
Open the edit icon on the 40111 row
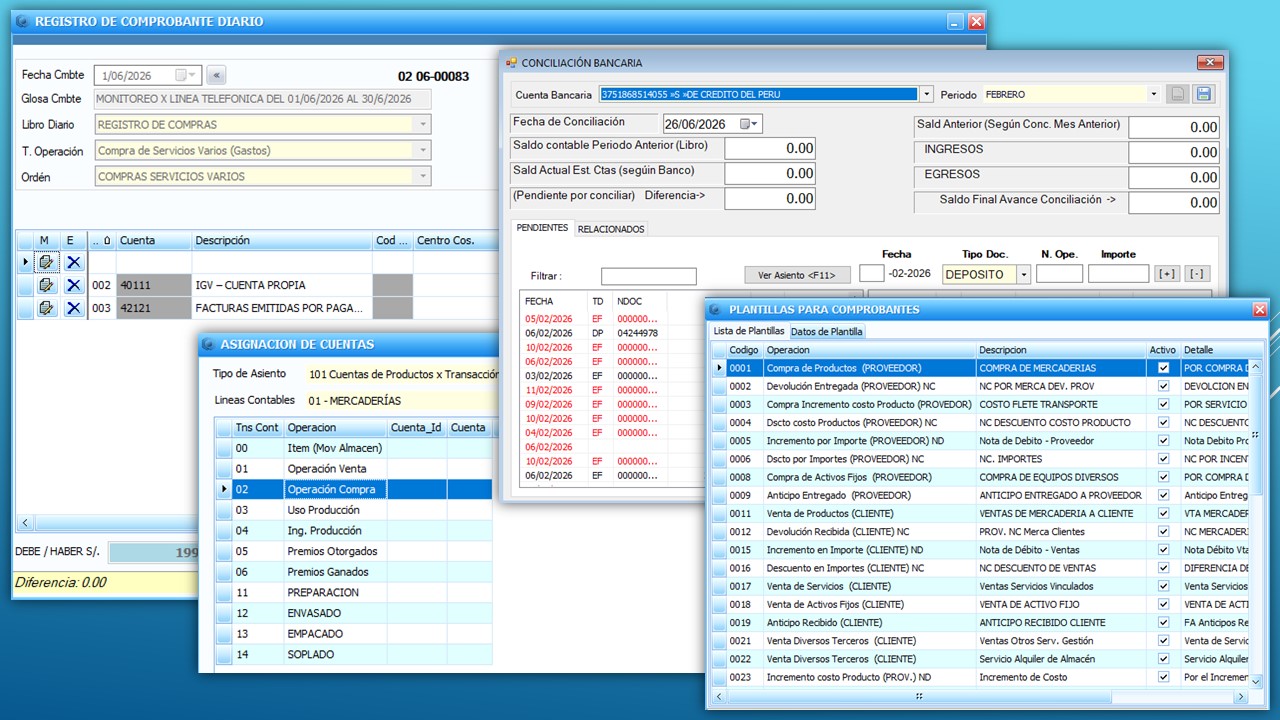tap(45, 285)
